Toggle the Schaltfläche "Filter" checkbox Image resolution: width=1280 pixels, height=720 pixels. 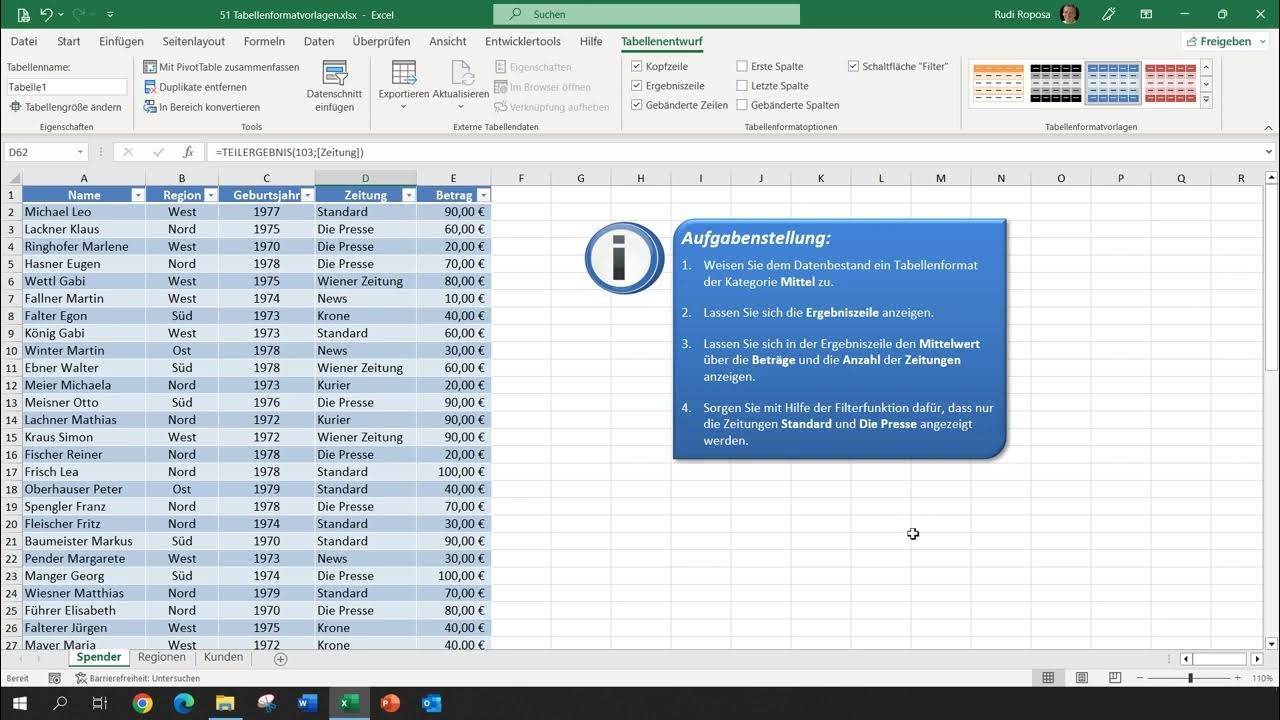[853, 67]
